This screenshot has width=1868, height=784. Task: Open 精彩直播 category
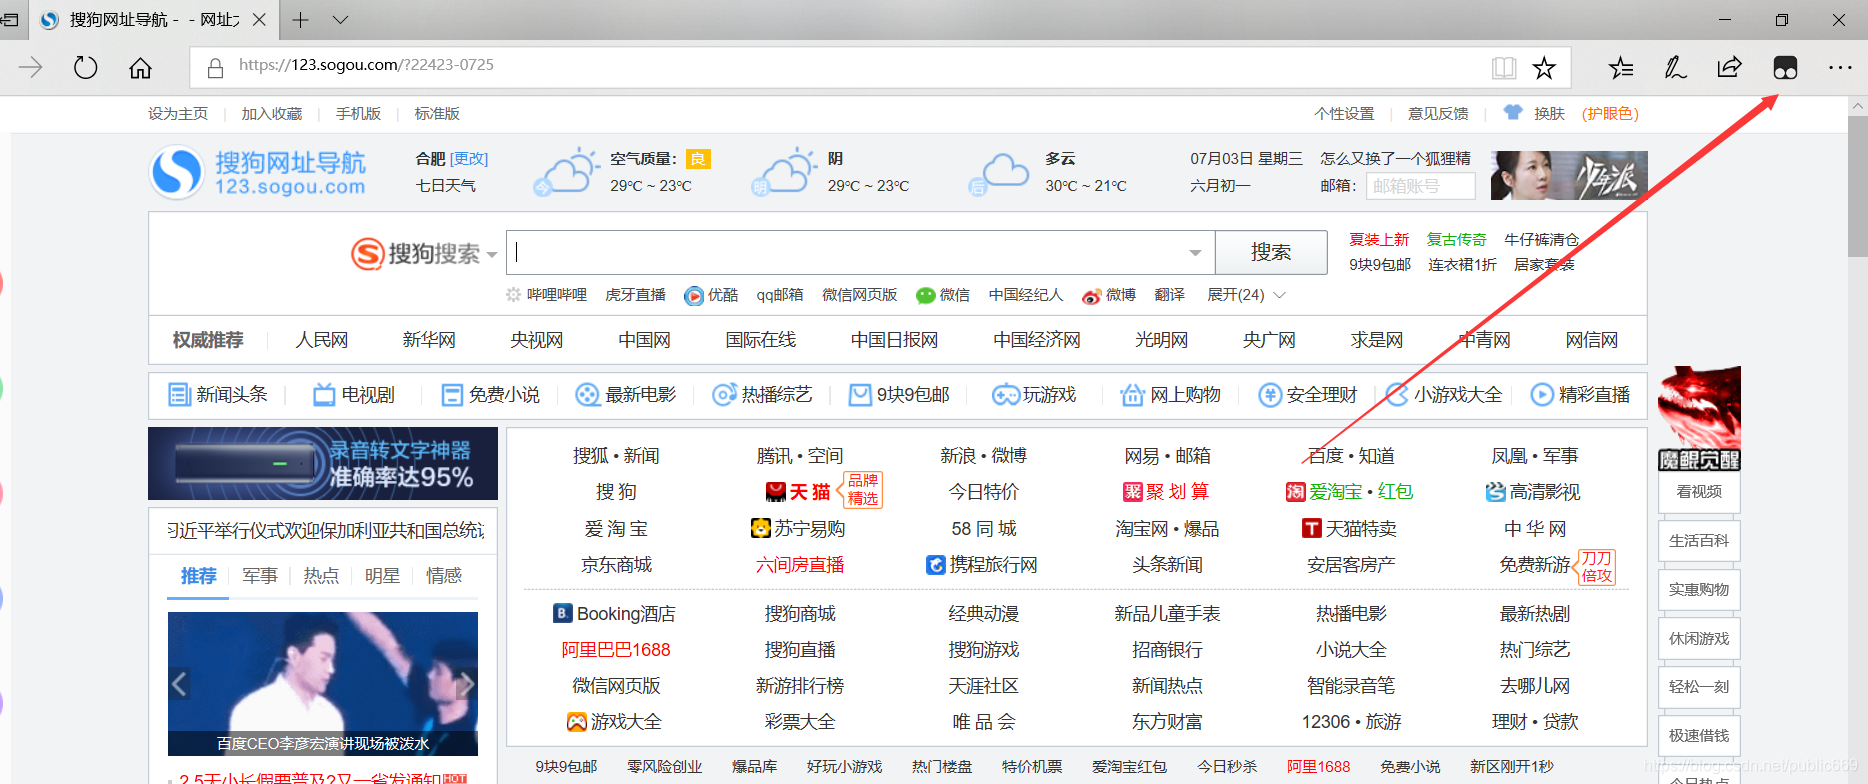1580,395
